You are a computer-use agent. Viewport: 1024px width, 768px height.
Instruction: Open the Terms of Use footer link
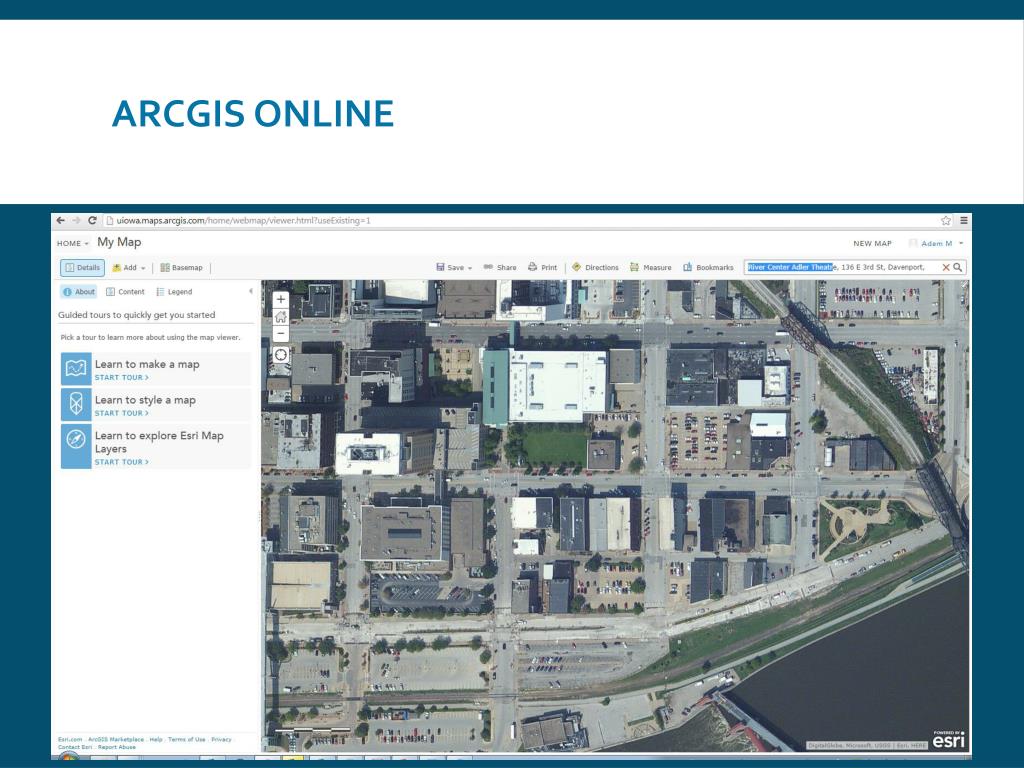(x=186, y=739)
